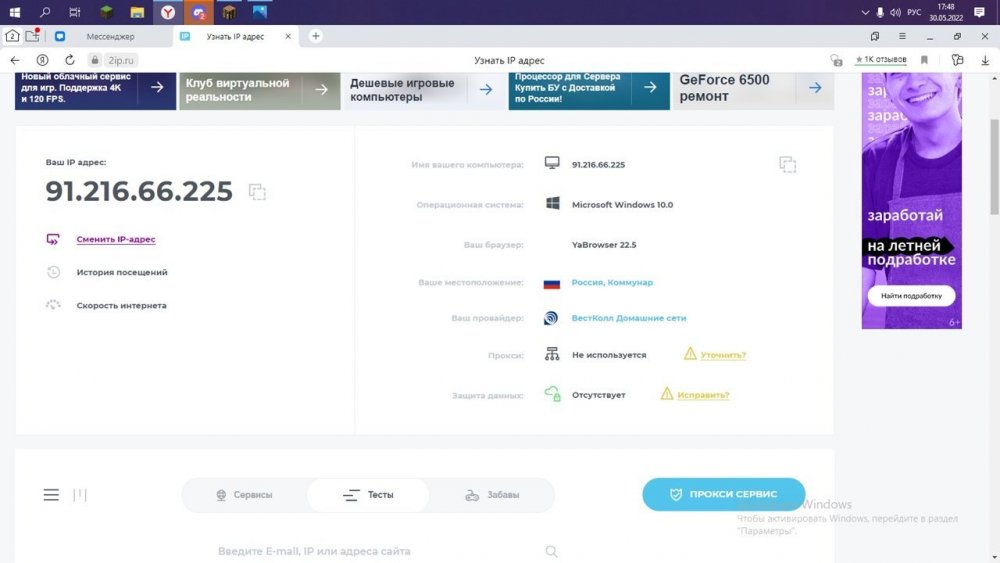This screenshot has height=563, width=1000.
Task: Click the Найти подработку ad button
Action: pyautogui.click(x=911, y=296)
